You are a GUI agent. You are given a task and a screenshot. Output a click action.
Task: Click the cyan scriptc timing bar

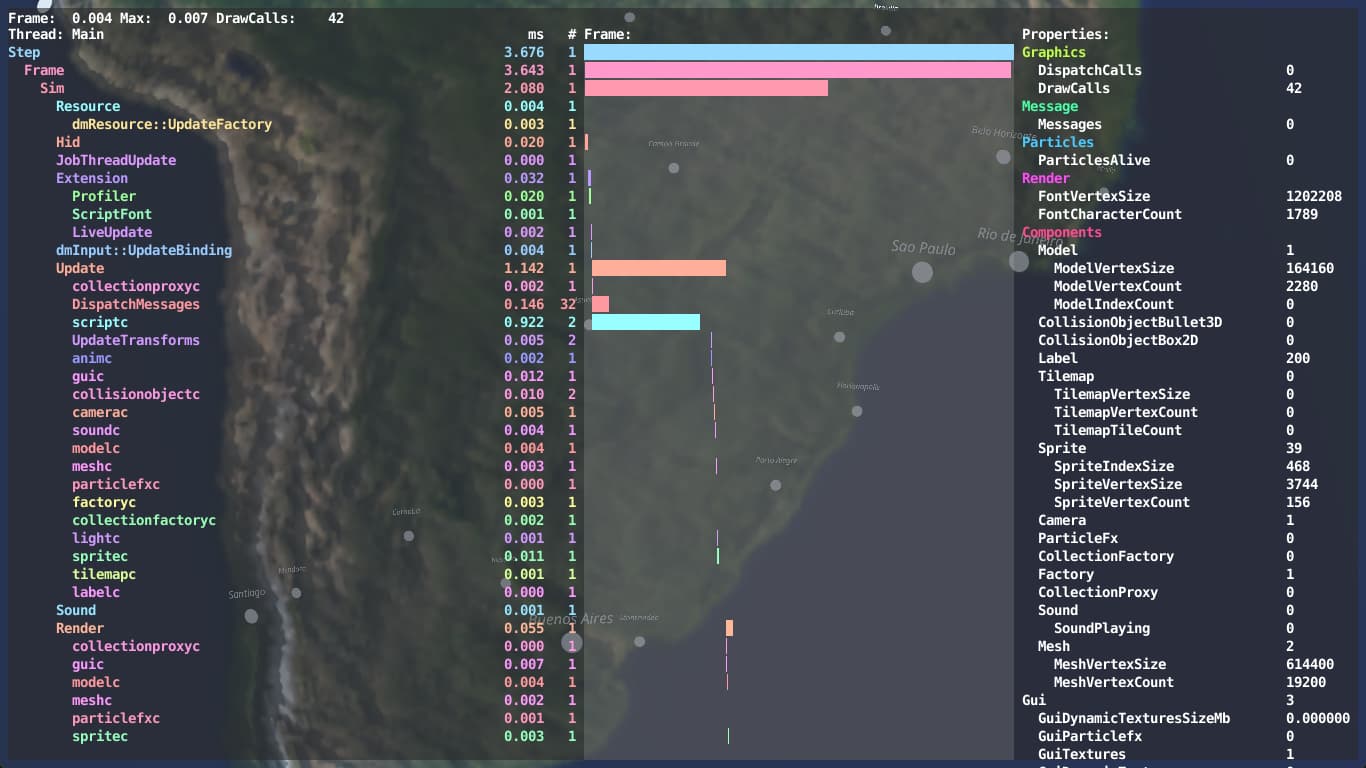pyautogui.click(x=645, y=322)
